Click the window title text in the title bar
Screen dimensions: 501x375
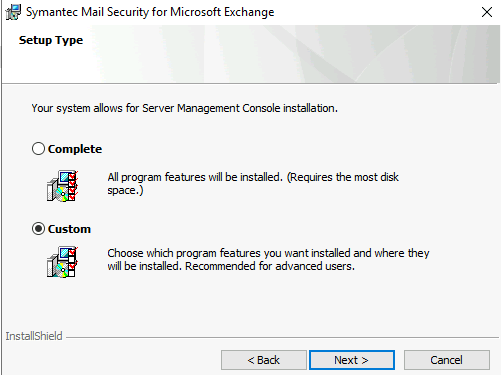click(x=150, y=12)
